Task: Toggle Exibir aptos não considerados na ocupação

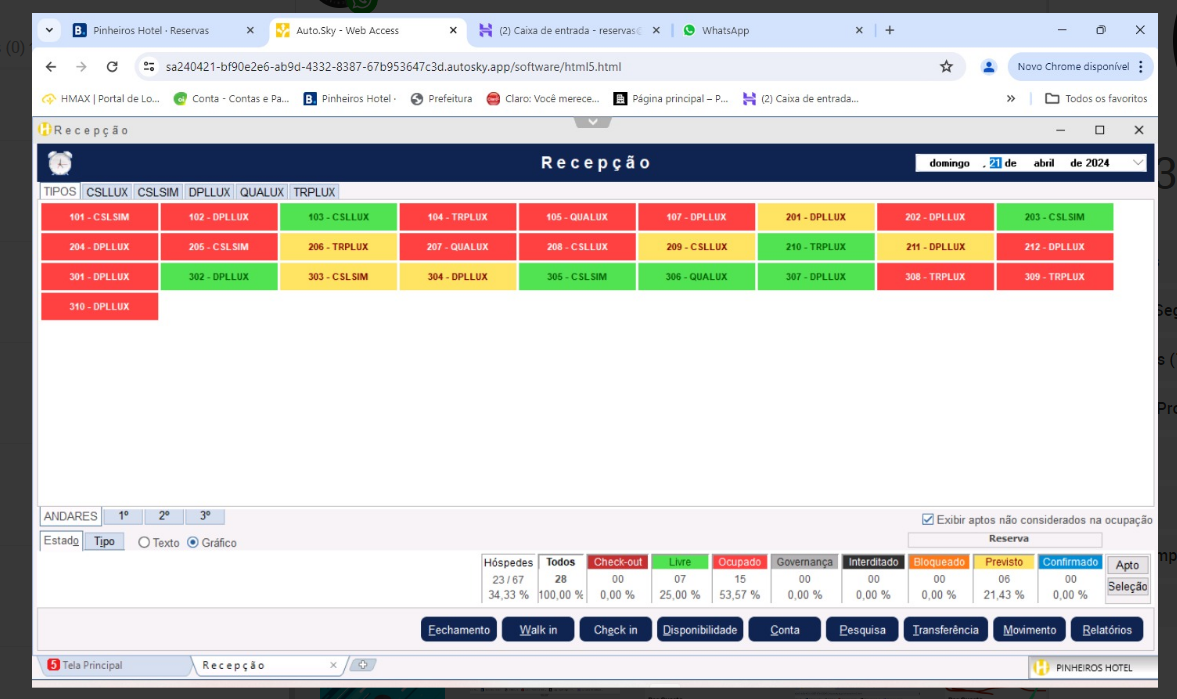Action: coord(928,520)
